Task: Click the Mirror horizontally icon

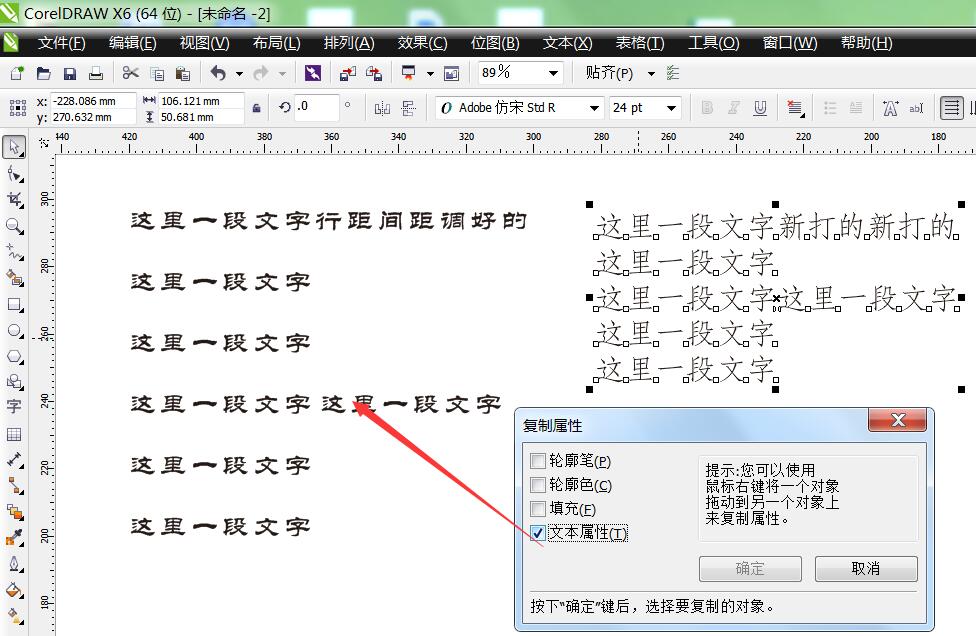Action: click(x=382, y=108)
